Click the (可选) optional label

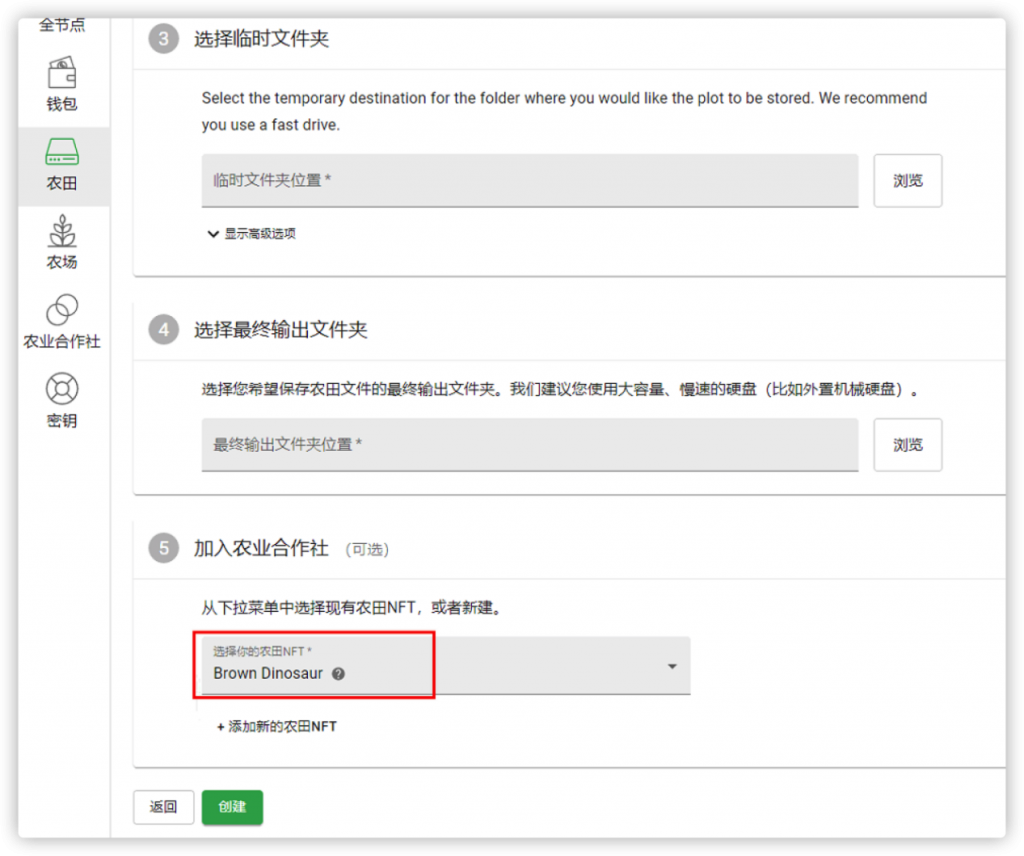coord(367,550)
